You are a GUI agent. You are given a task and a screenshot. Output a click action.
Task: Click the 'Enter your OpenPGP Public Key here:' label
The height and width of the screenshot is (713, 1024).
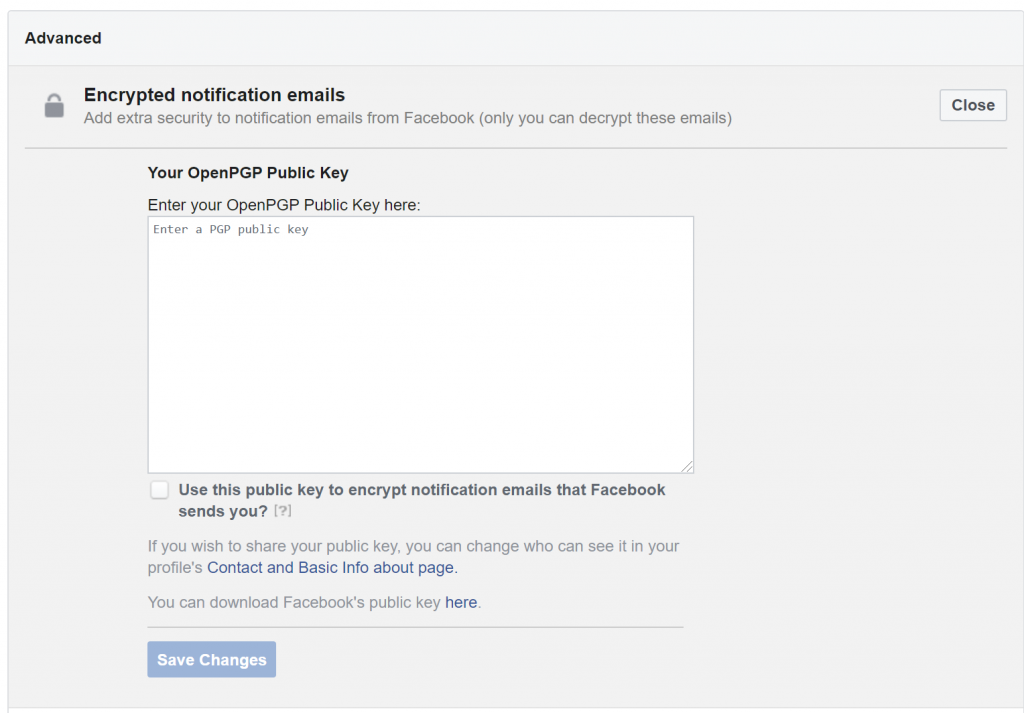coord(284,205)
